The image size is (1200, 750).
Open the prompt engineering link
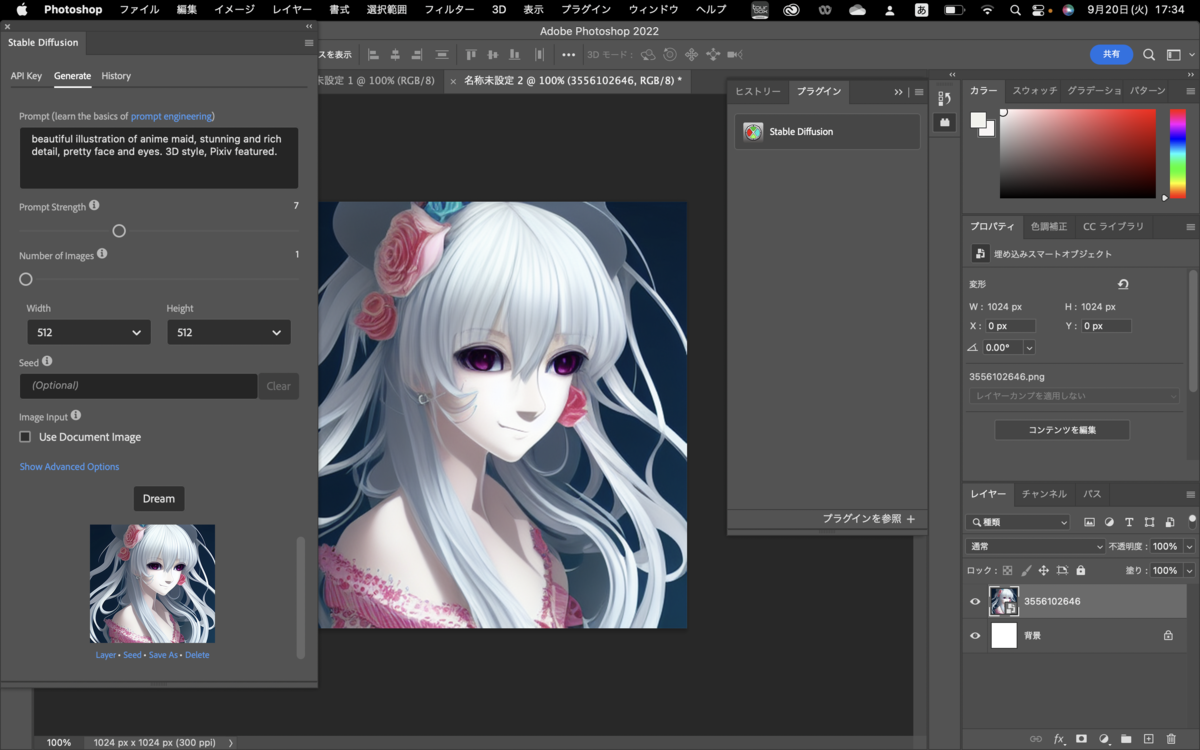tap(171, 116)
